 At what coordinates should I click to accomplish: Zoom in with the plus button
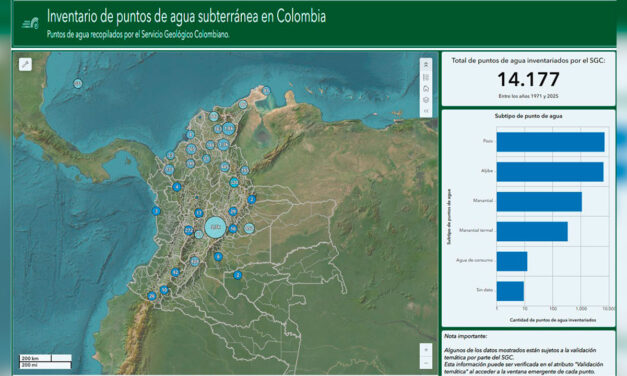(x=426, y=350)
